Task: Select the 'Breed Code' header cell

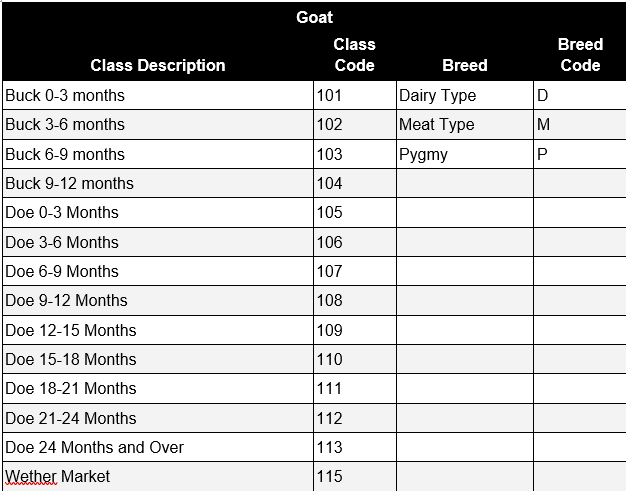Action: click(580, 56)
